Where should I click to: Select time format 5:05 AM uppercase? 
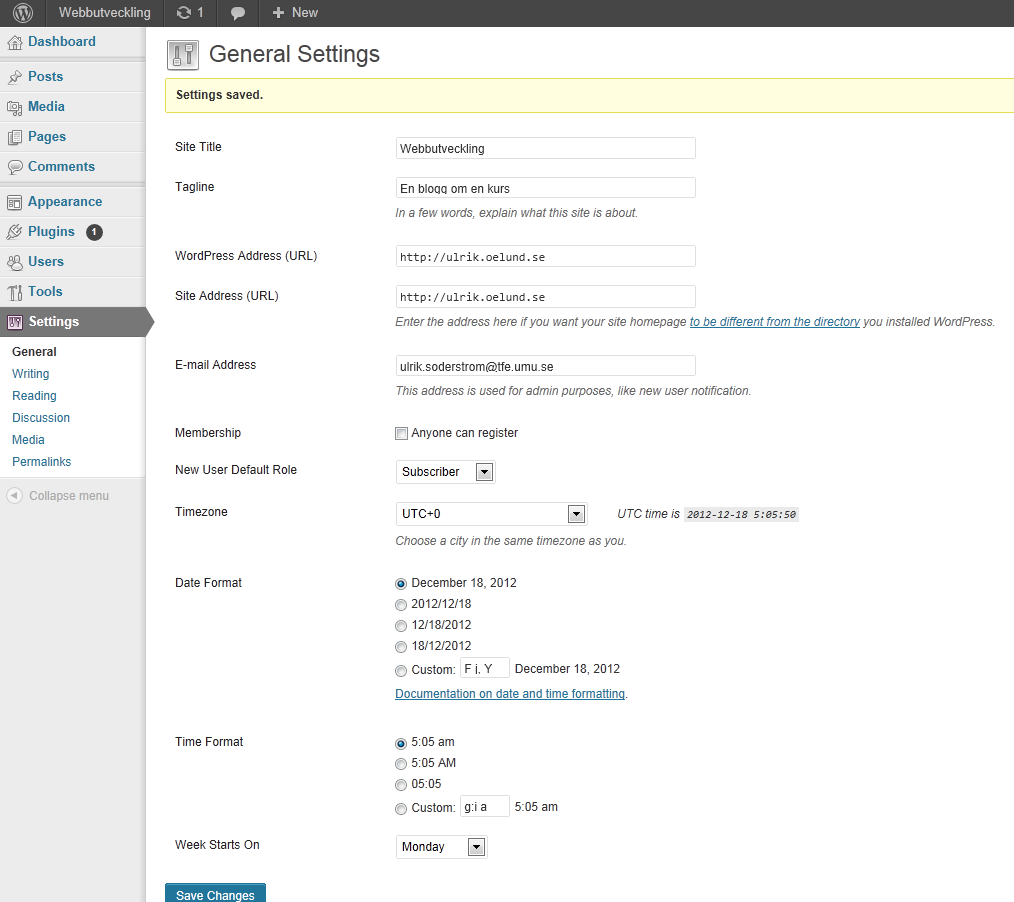(401, 764)
